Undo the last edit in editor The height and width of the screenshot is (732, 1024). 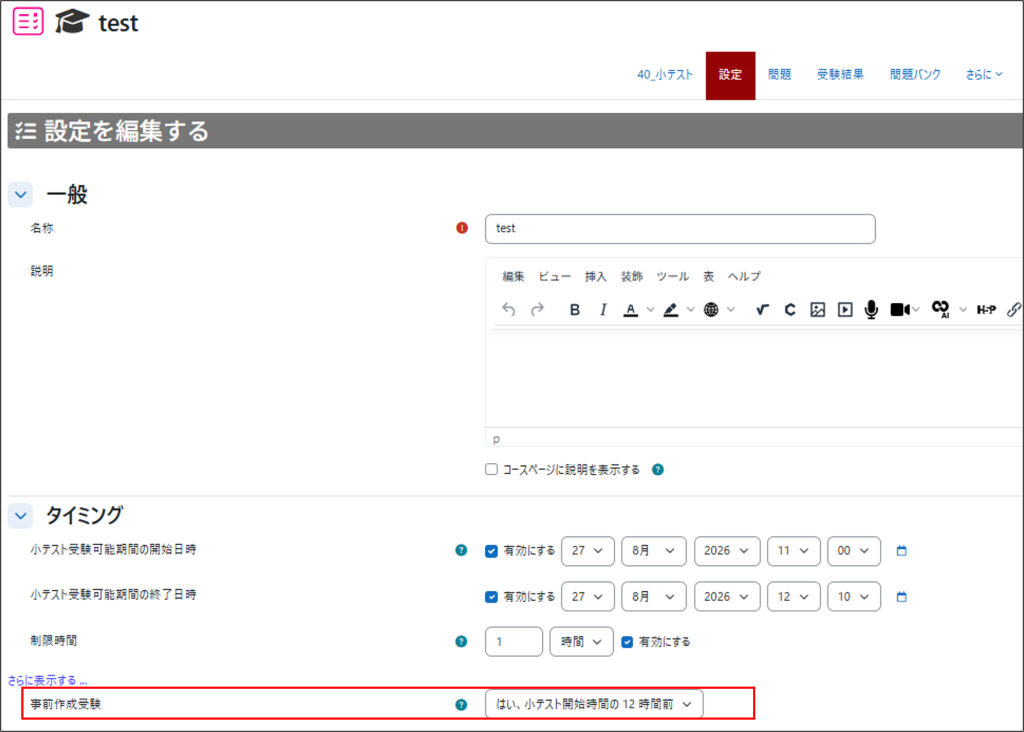point(509,310)
